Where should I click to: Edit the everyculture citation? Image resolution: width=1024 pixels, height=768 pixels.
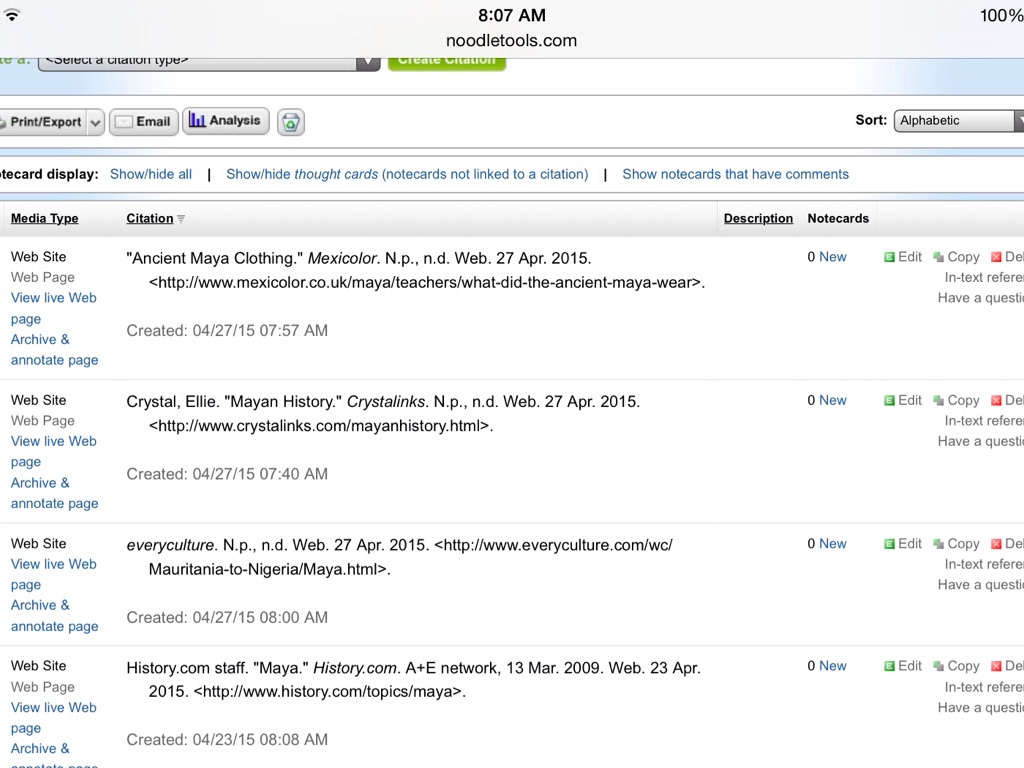[x=903, y=544]
